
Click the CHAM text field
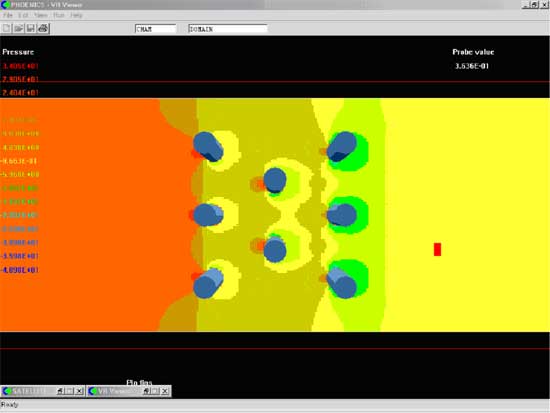(155, 29)
